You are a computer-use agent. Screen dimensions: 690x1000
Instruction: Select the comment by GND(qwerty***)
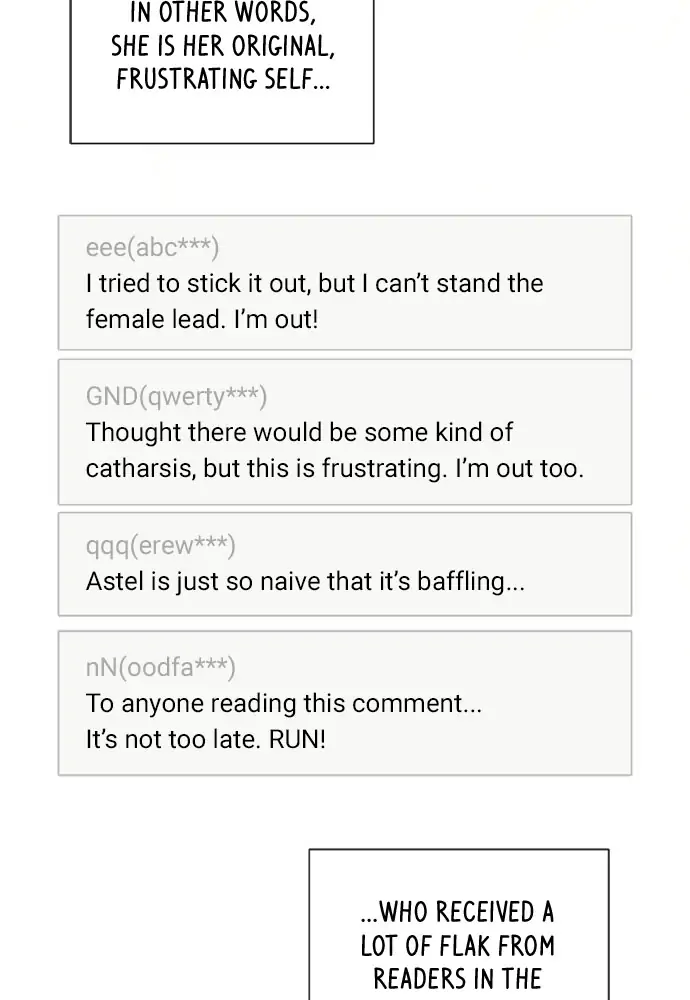tap(345, 432)
